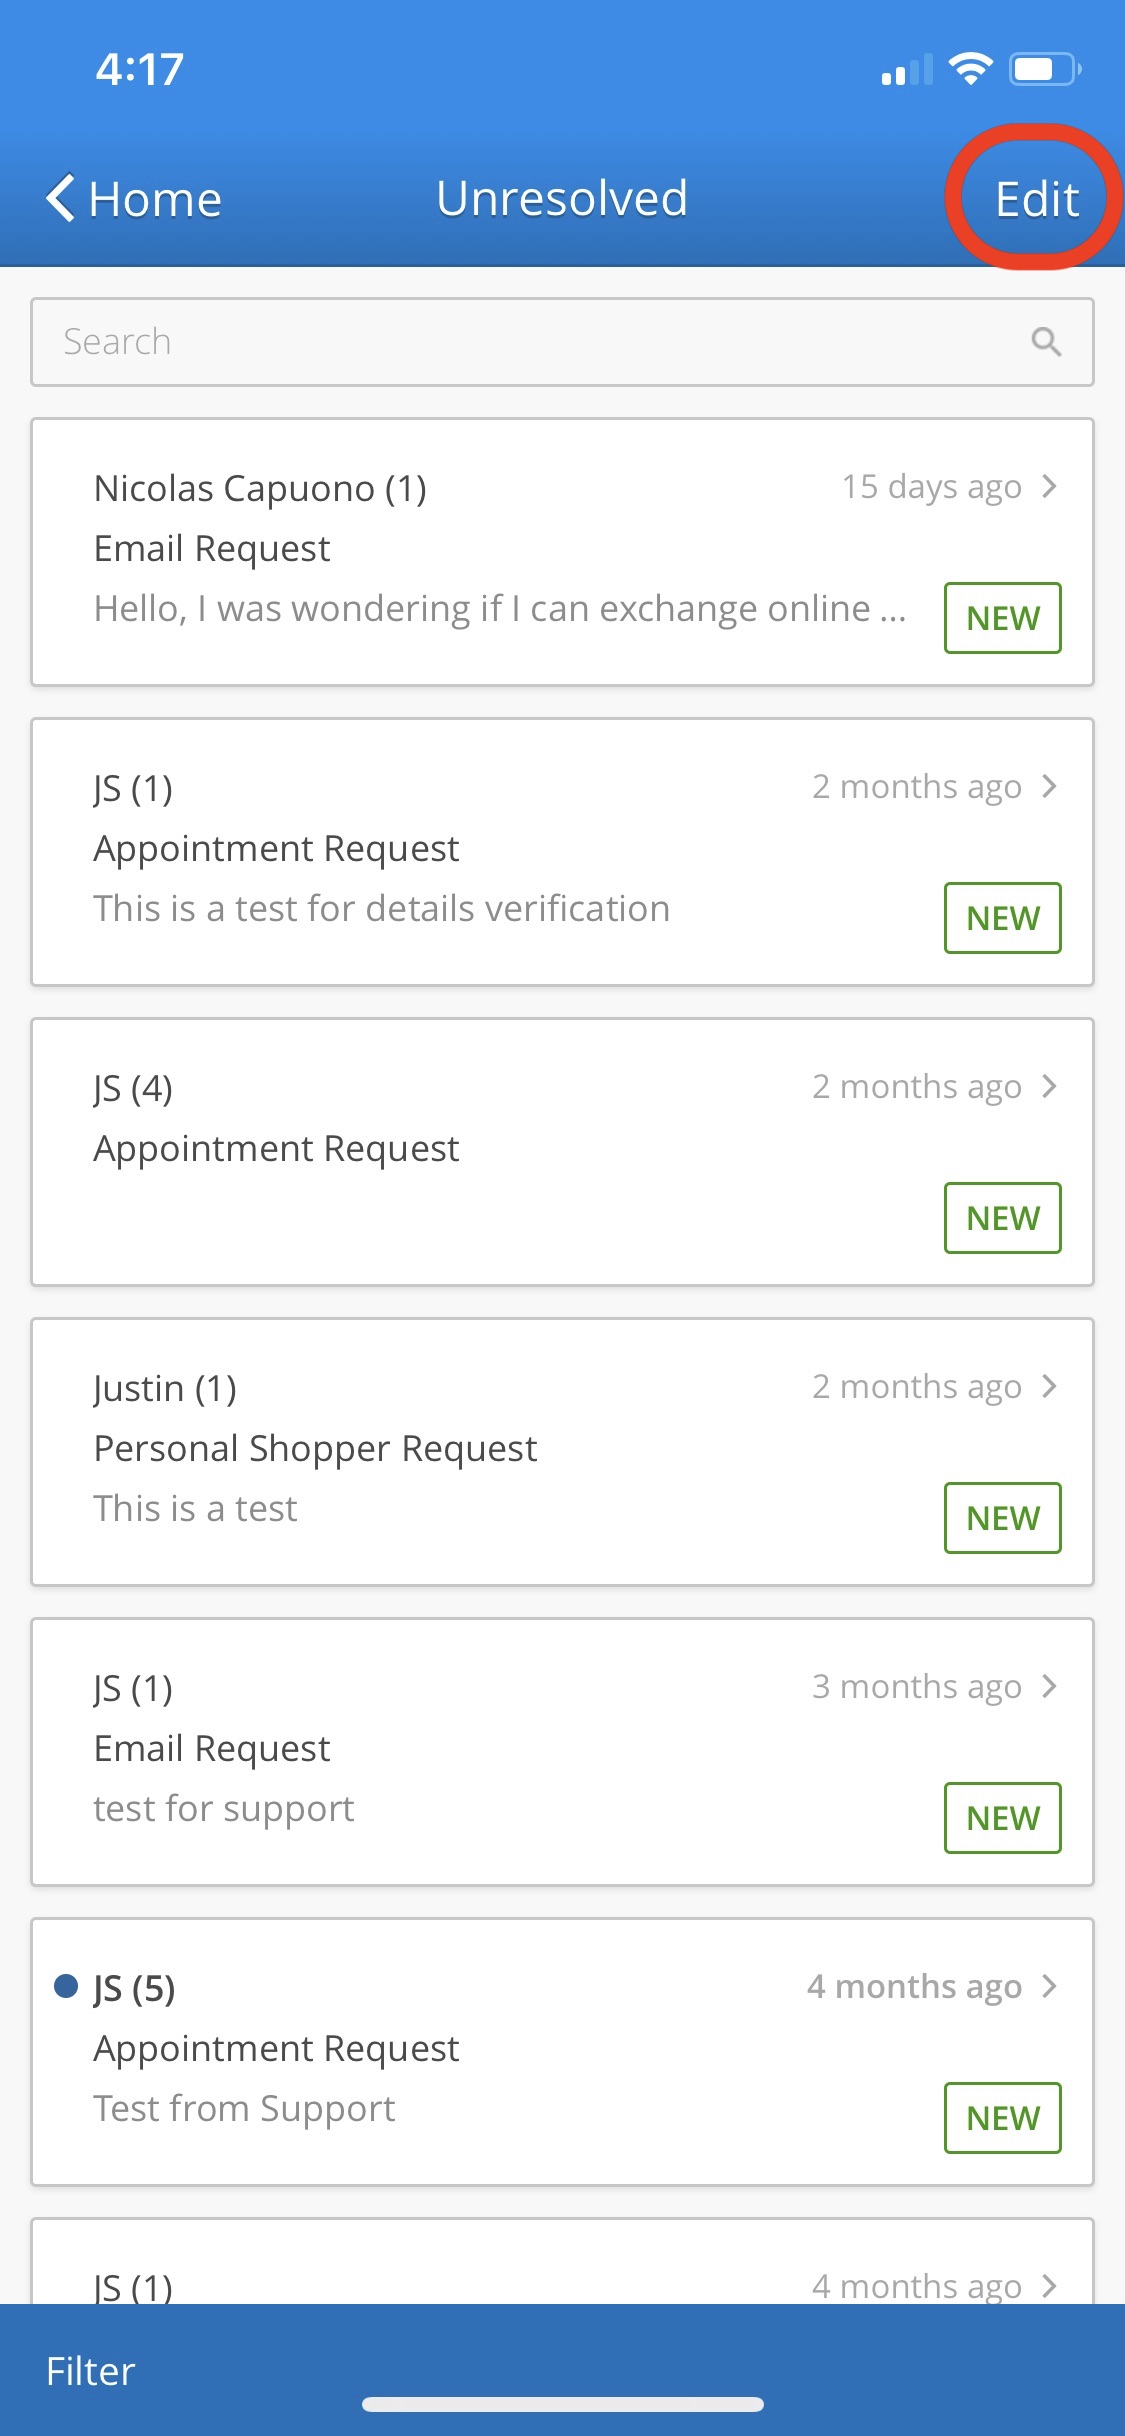
Task: Tap the Wi-Fi status icon
Action: click(970, 69)
